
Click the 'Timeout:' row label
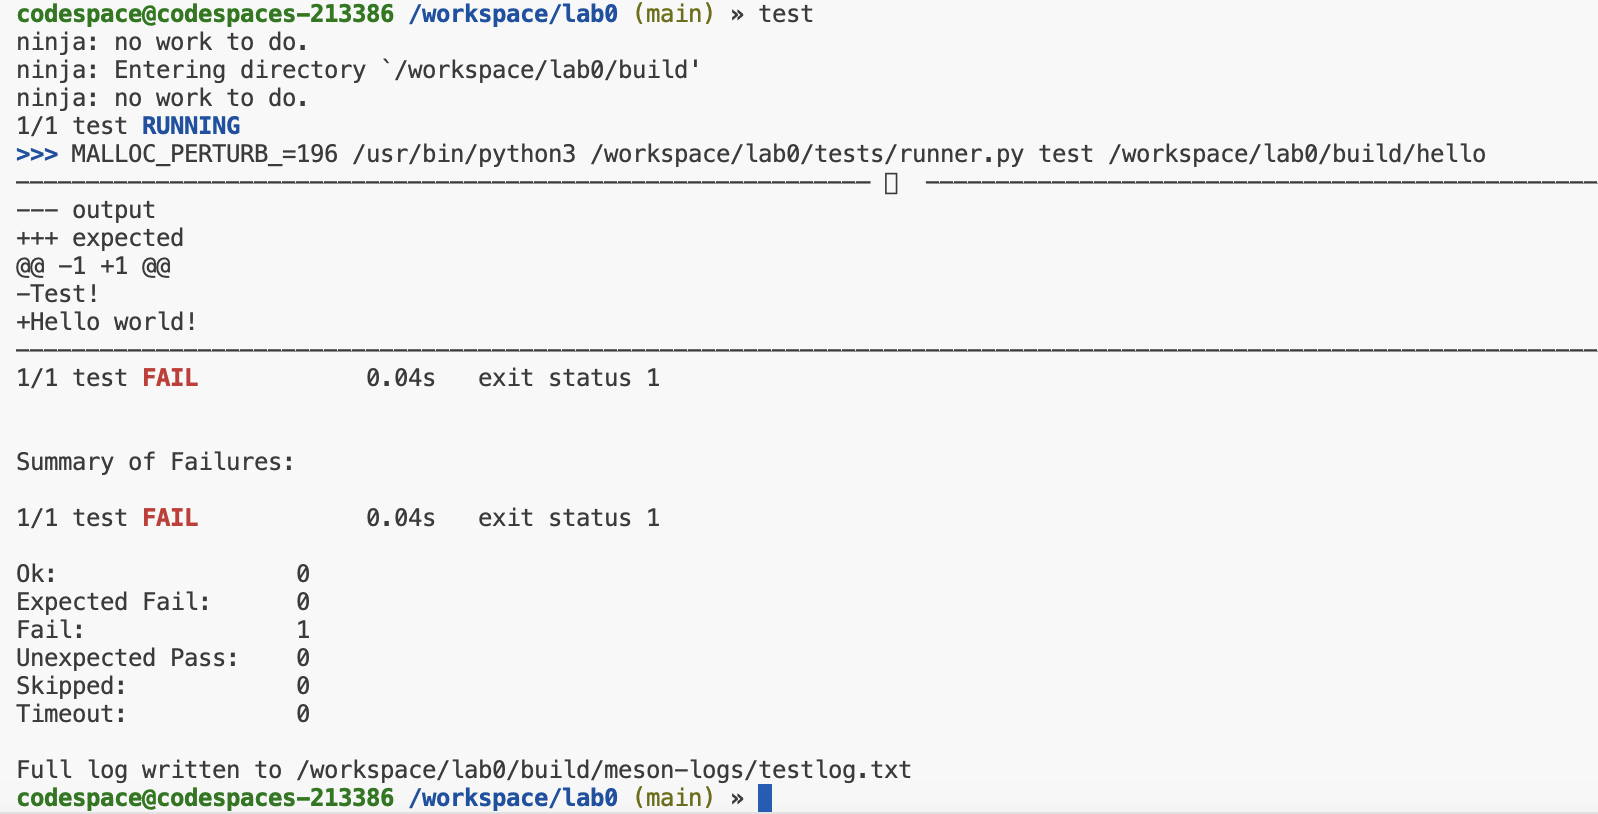tap(71, 714)
